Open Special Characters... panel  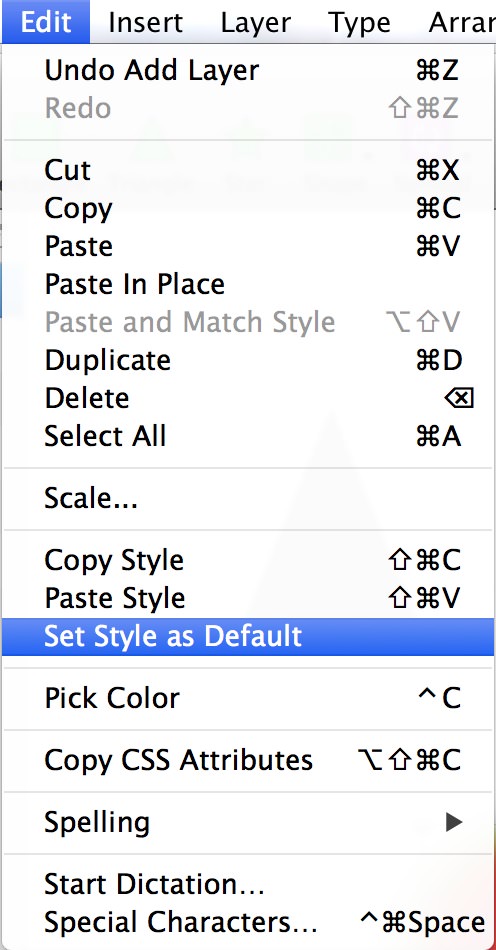click(248, 922)
